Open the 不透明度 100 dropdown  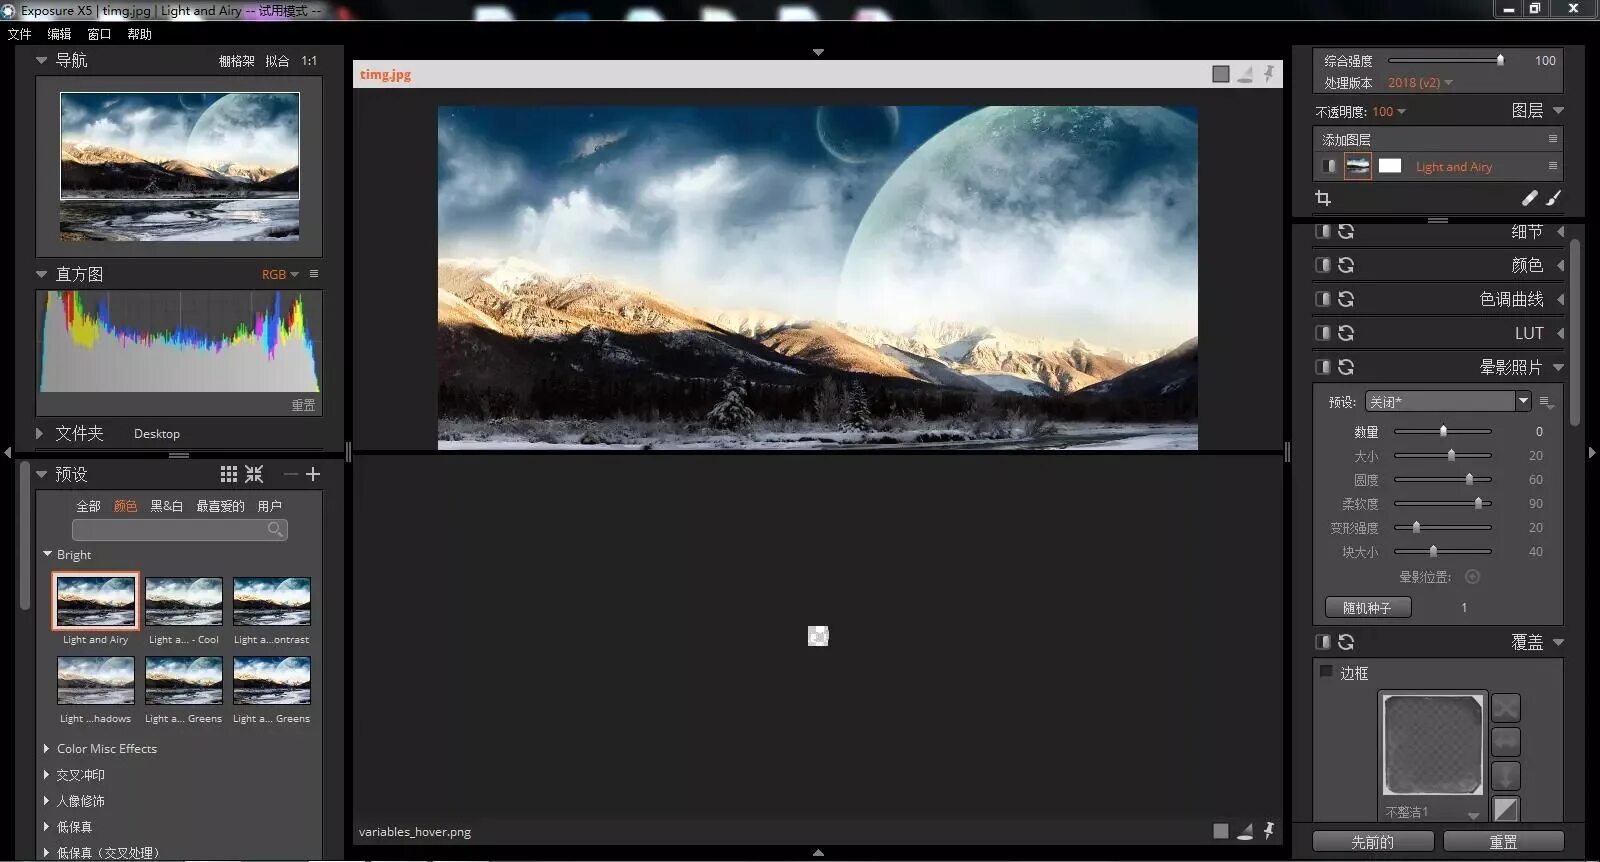point(1389,112)
